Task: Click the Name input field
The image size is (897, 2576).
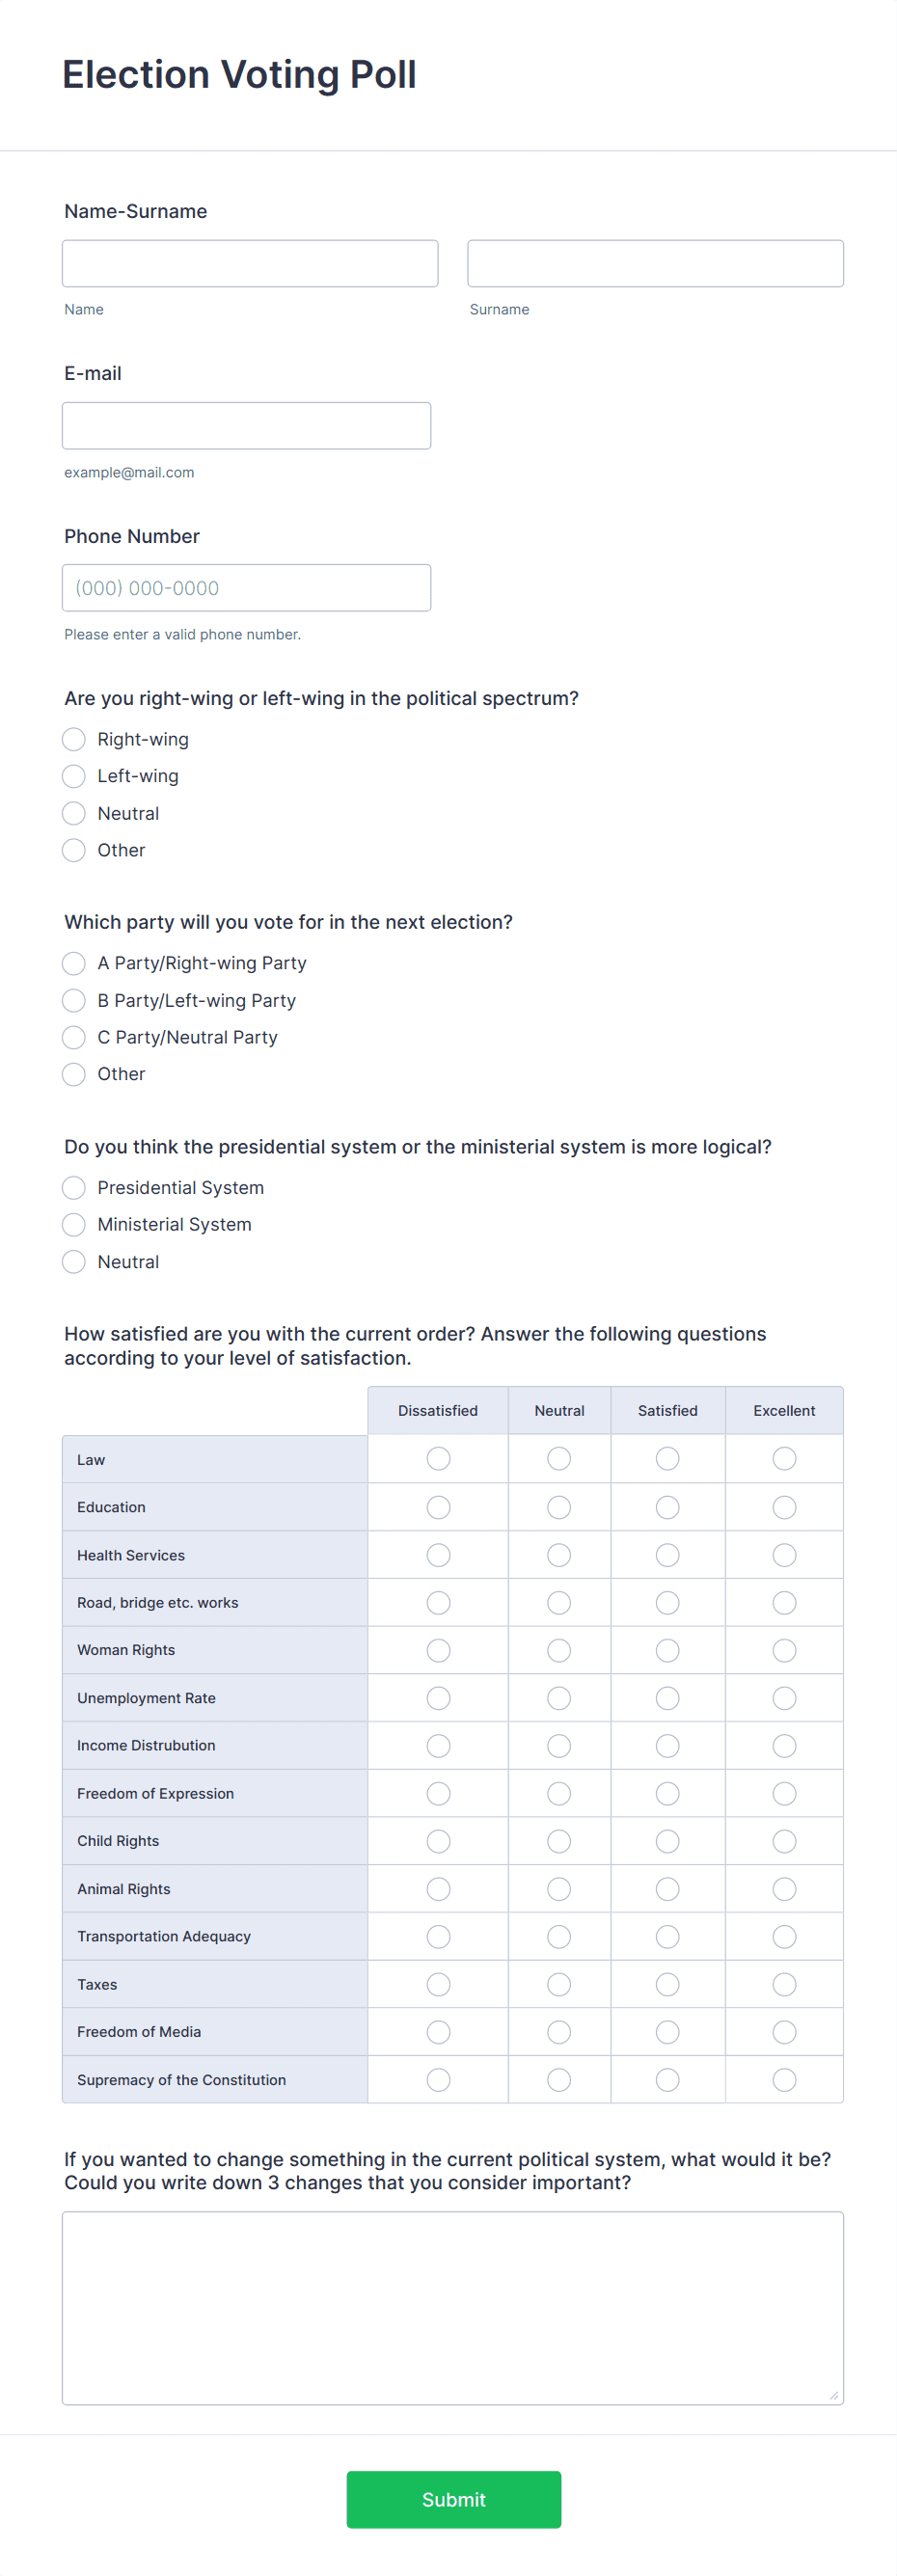Action: (x=249, y=263)
